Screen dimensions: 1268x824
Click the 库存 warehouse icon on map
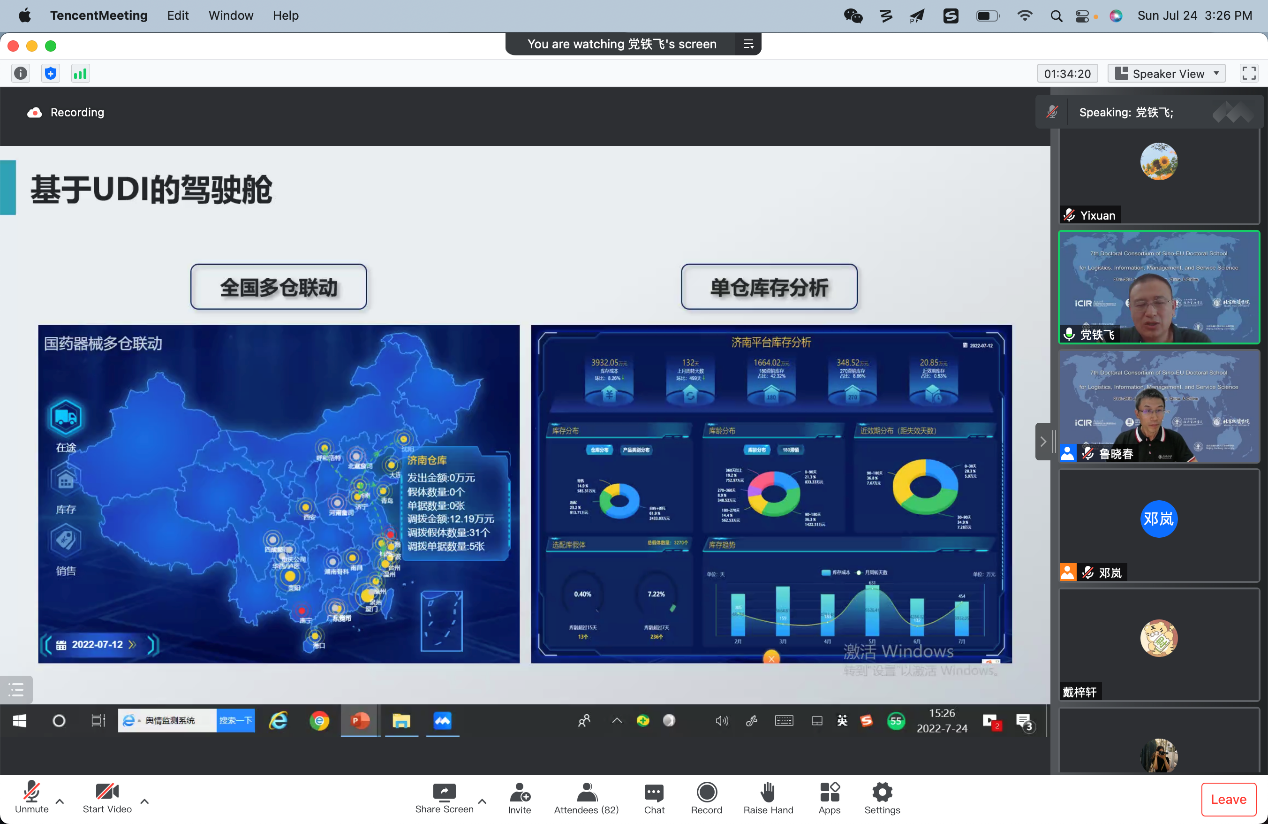[x=66, y=481]
